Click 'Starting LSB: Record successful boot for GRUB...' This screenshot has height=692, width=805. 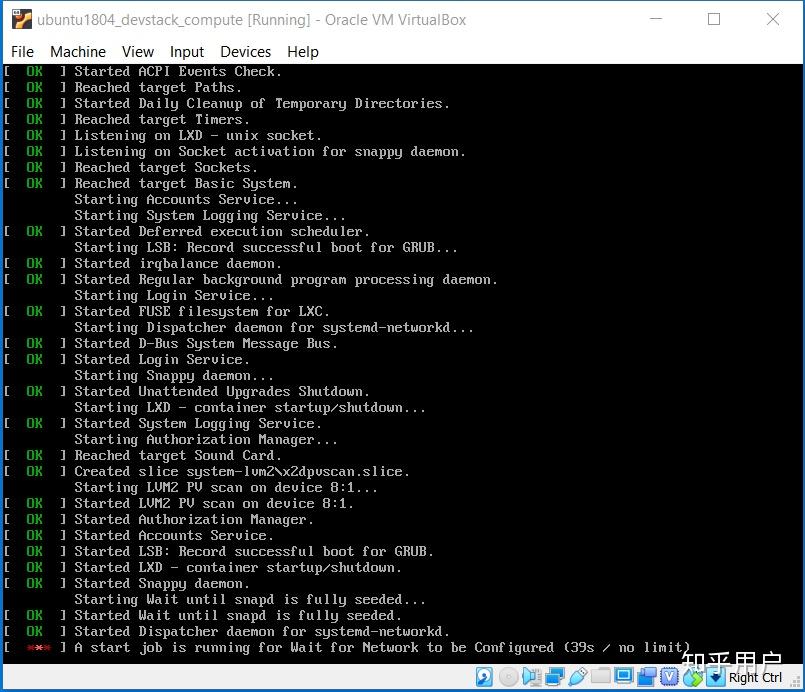[x=265, y=247]
